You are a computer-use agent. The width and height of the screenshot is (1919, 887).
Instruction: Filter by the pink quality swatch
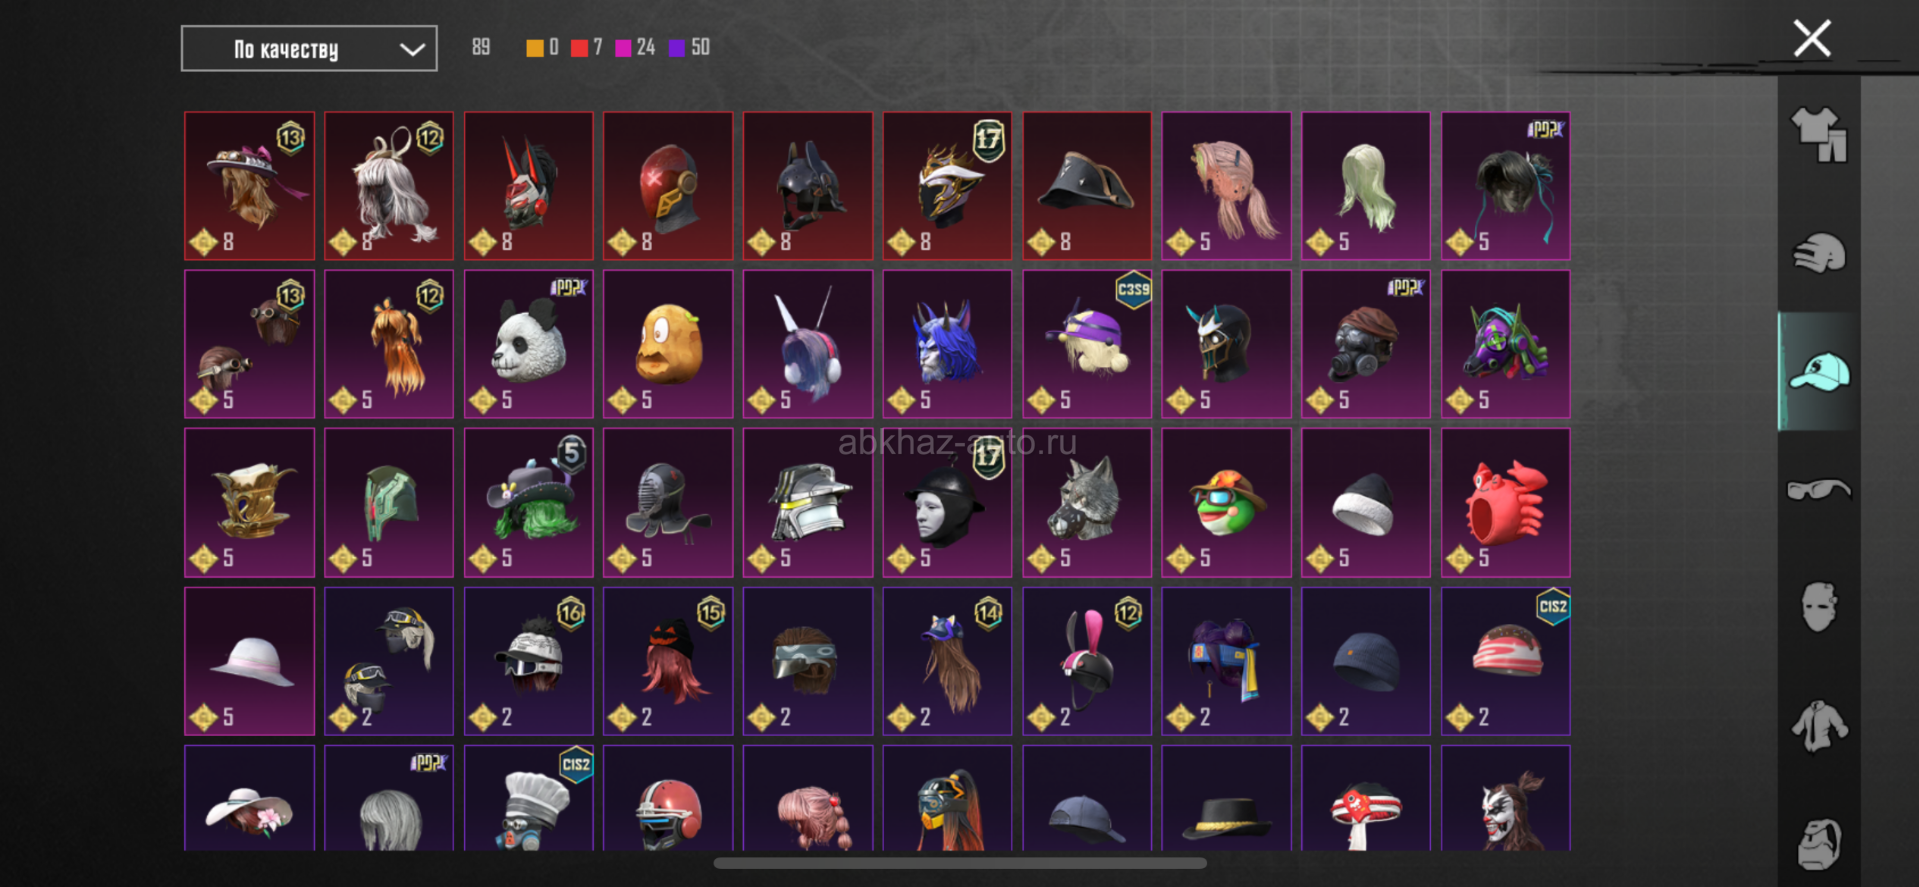tap(623, 48)
